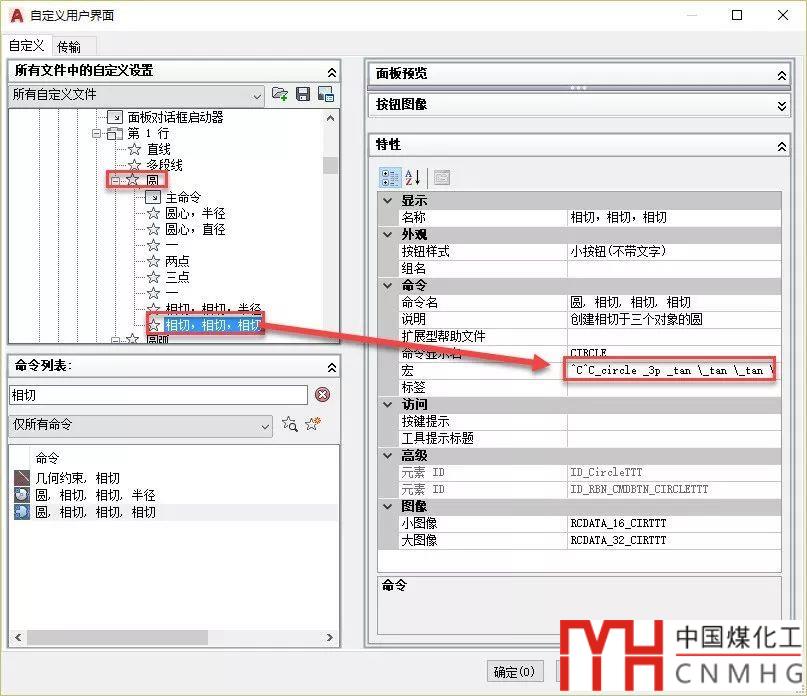Click the alphabetical sort properties icon
Image resolution: width=807 pixels, height=696 pixels.
413,178
